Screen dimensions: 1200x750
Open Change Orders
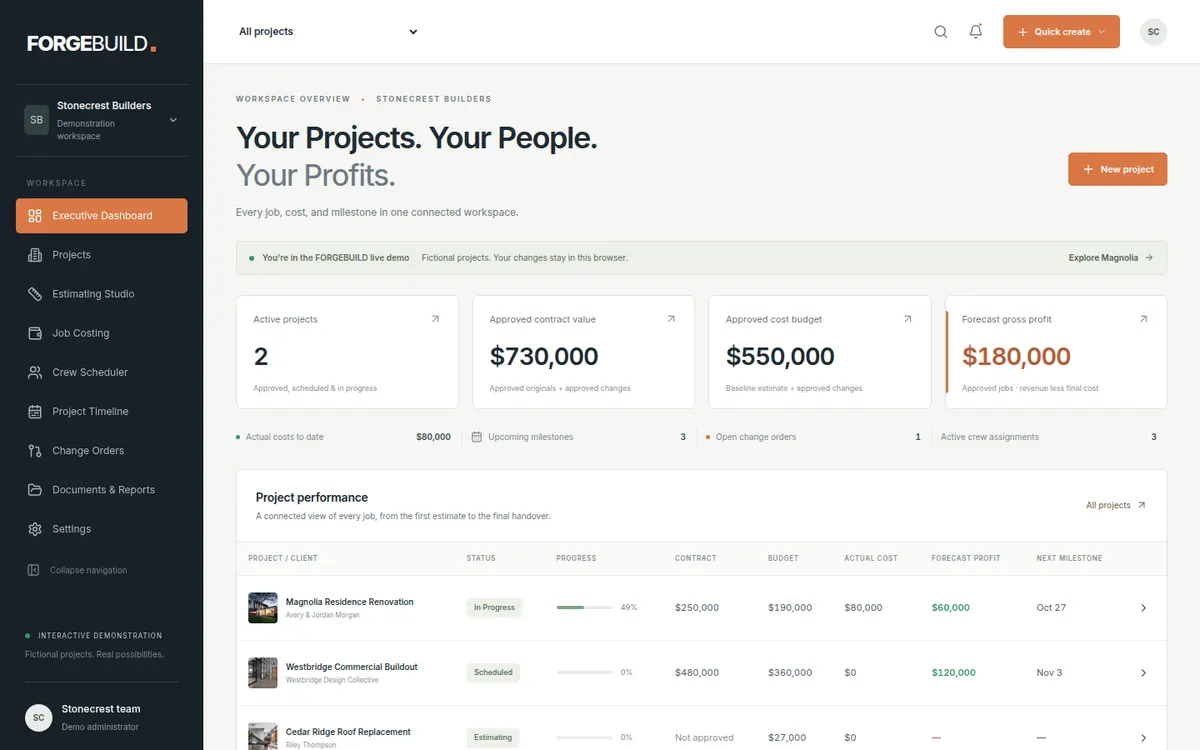[x=101, y=451]
